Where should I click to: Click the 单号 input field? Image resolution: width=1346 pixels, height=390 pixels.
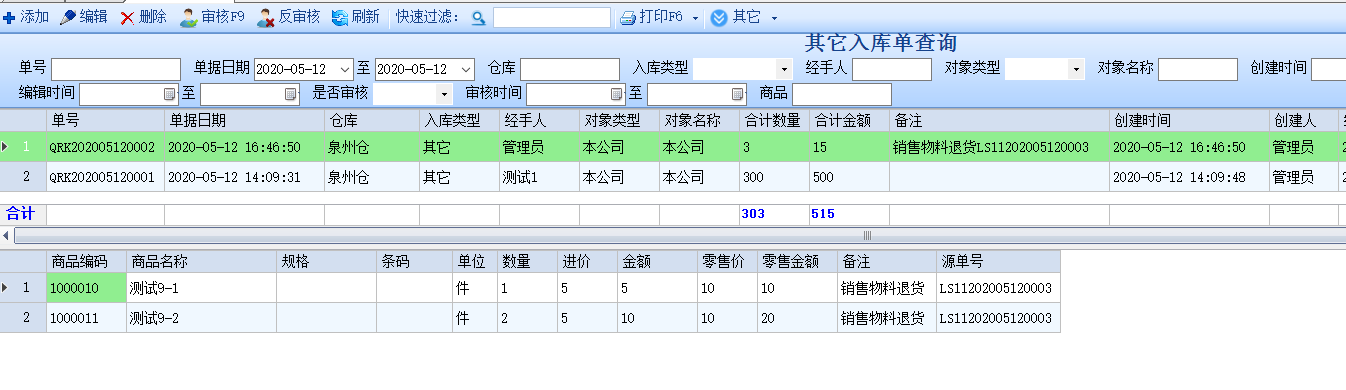pyautogui.click(x=116, y=69)
